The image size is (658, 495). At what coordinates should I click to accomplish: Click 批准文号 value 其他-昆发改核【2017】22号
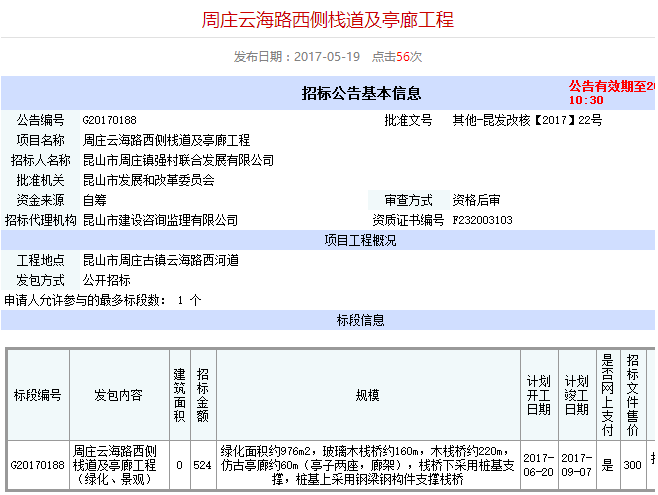pos(527,120)
